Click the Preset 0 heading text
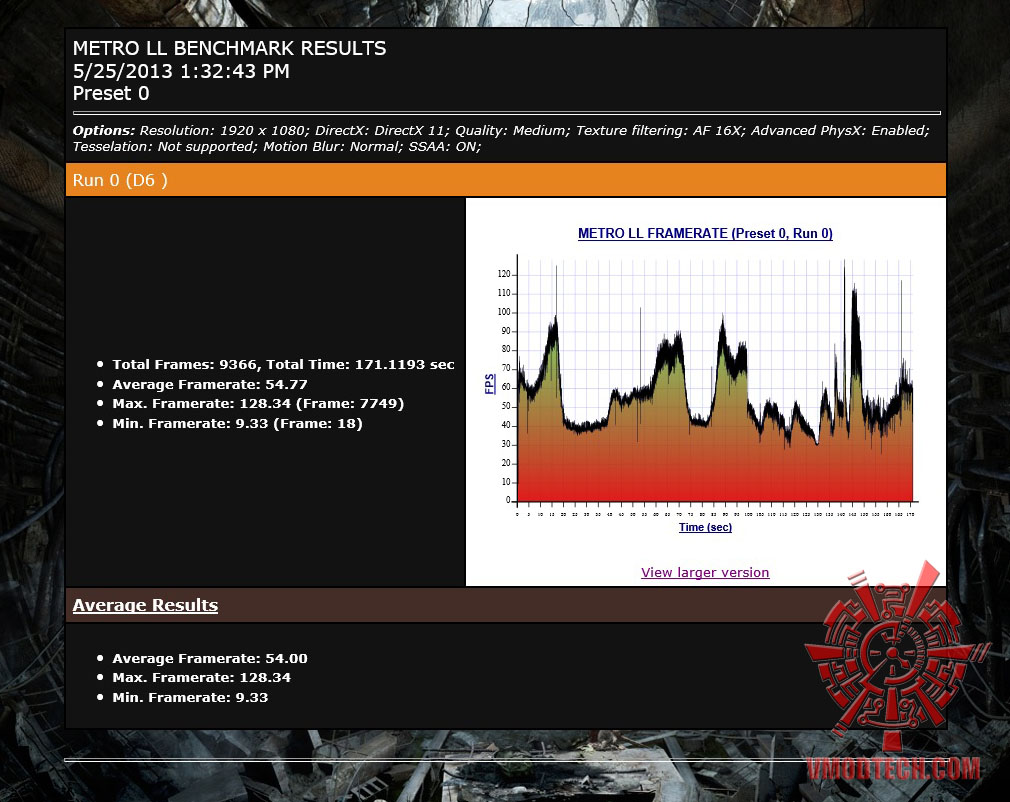The height and width of the screenshot is (802, 1010). (x=111, y=93)
